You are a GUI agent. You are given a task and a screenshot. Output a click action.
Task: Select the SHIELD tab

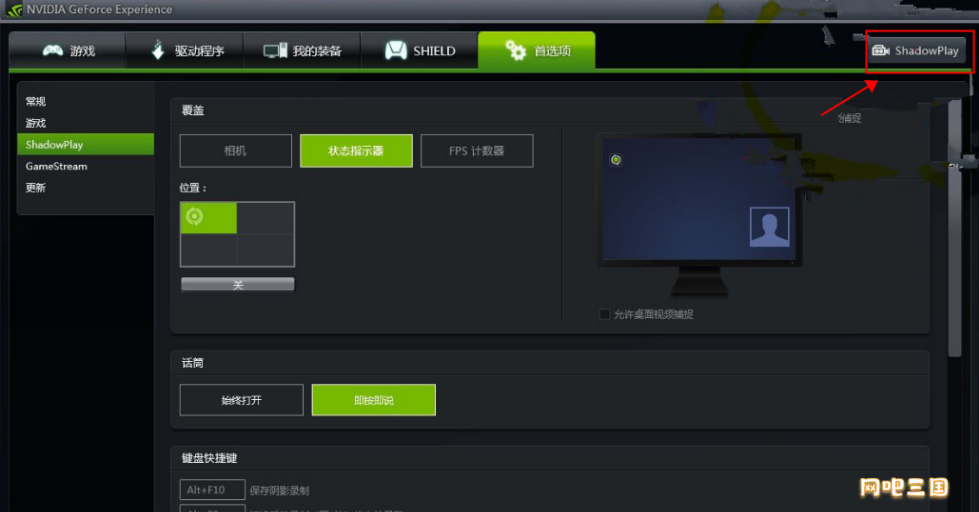tap(420, 51)
